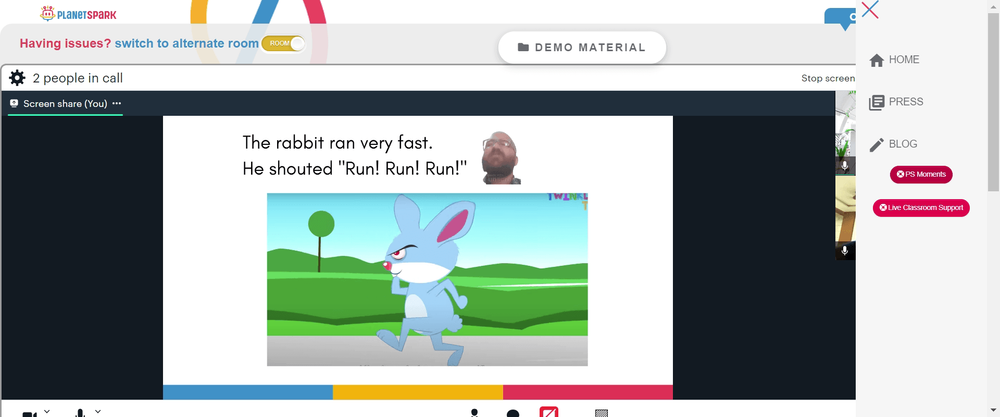The width and height of the screenshot is (1000, 417).
Task: Expand the camera options chevron
Action: click(47, 411)
